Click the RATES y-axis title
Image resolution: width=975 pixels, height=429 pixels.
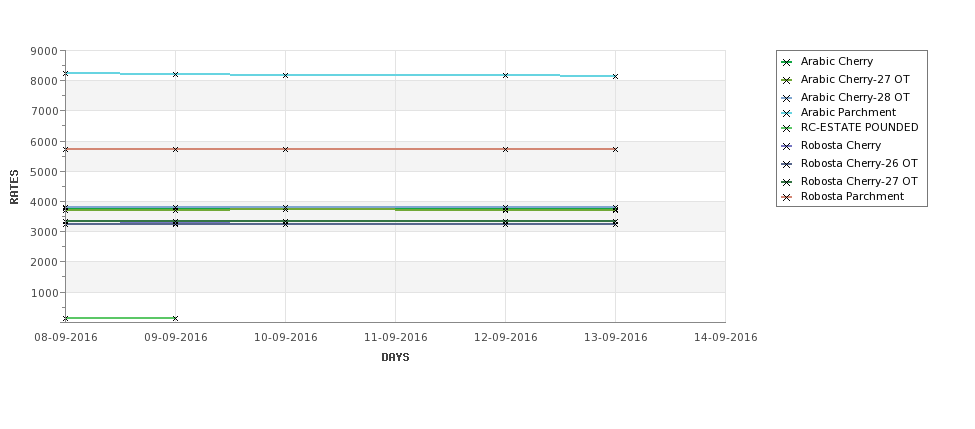click(x=14, y=187)
